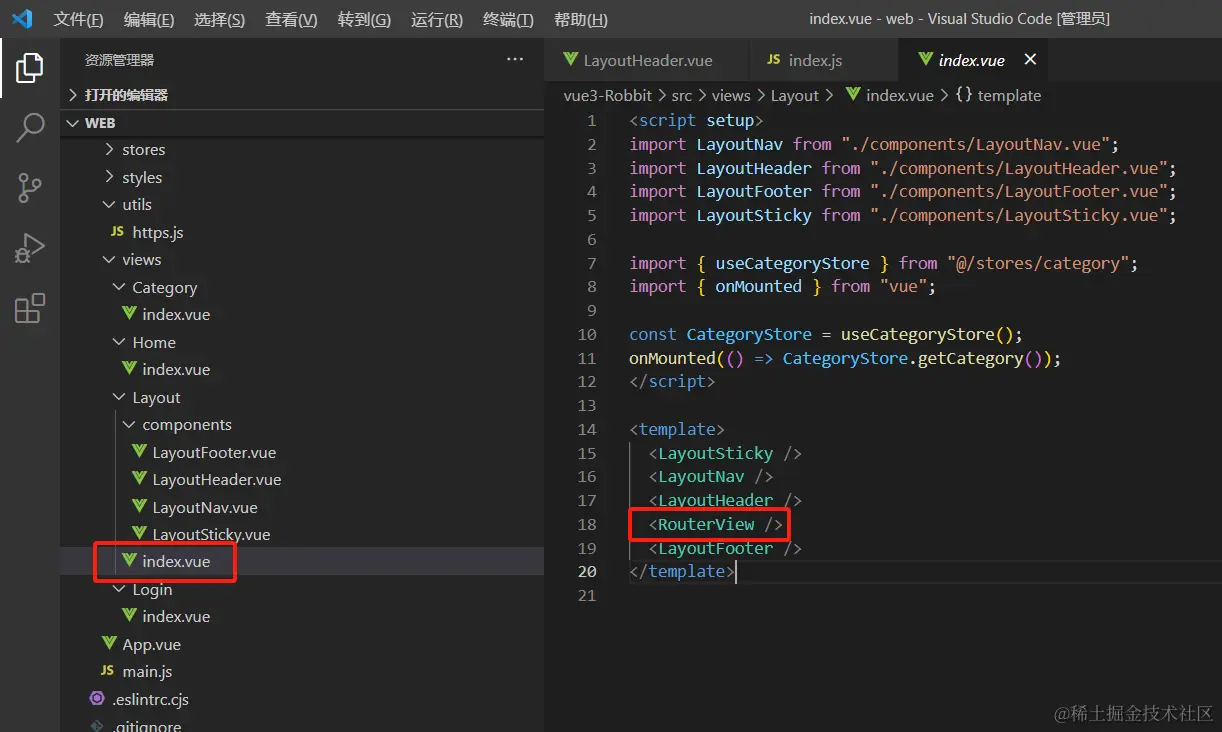Expand the 打开的编辑器 section
Screen dimensions: 1222x732
pos(126,95)
